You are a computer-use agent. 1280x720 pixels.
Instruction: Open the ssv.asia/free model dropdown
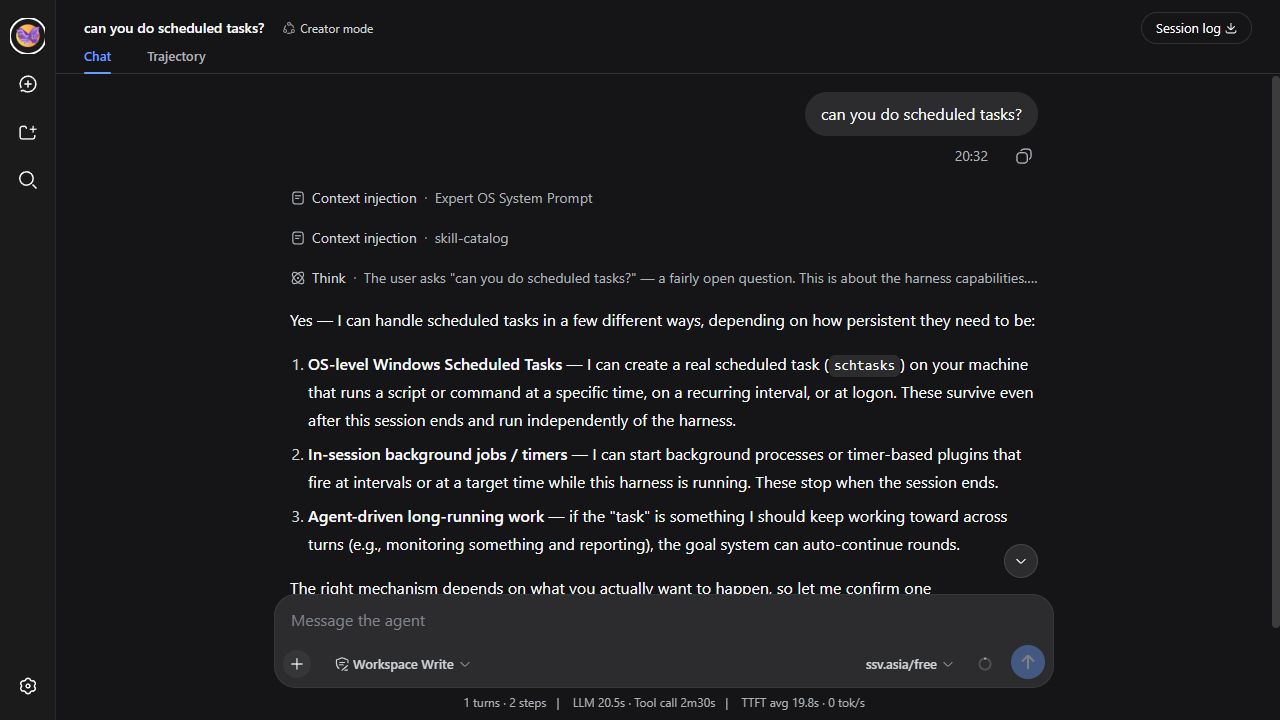(909, 664)
